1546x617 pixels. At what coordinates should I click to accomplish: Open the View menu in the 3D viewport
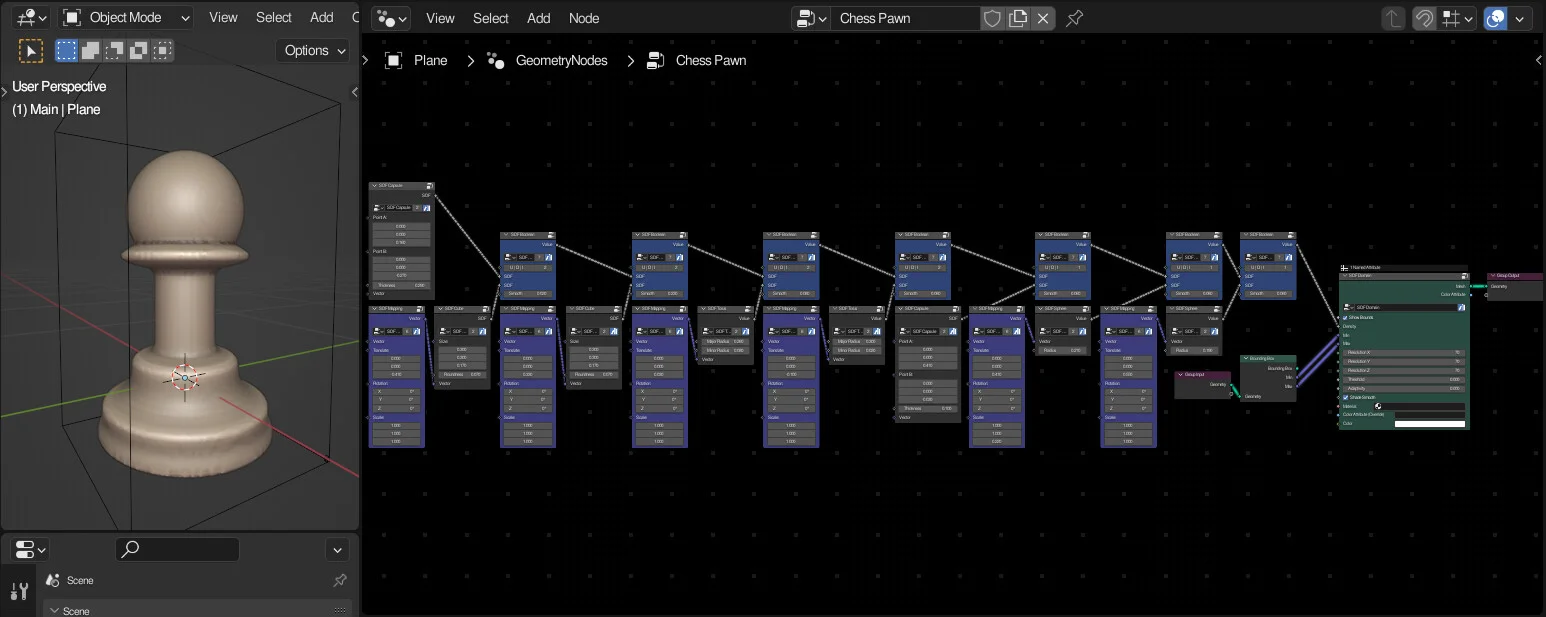pyautogui.click(x=222, y=17)
